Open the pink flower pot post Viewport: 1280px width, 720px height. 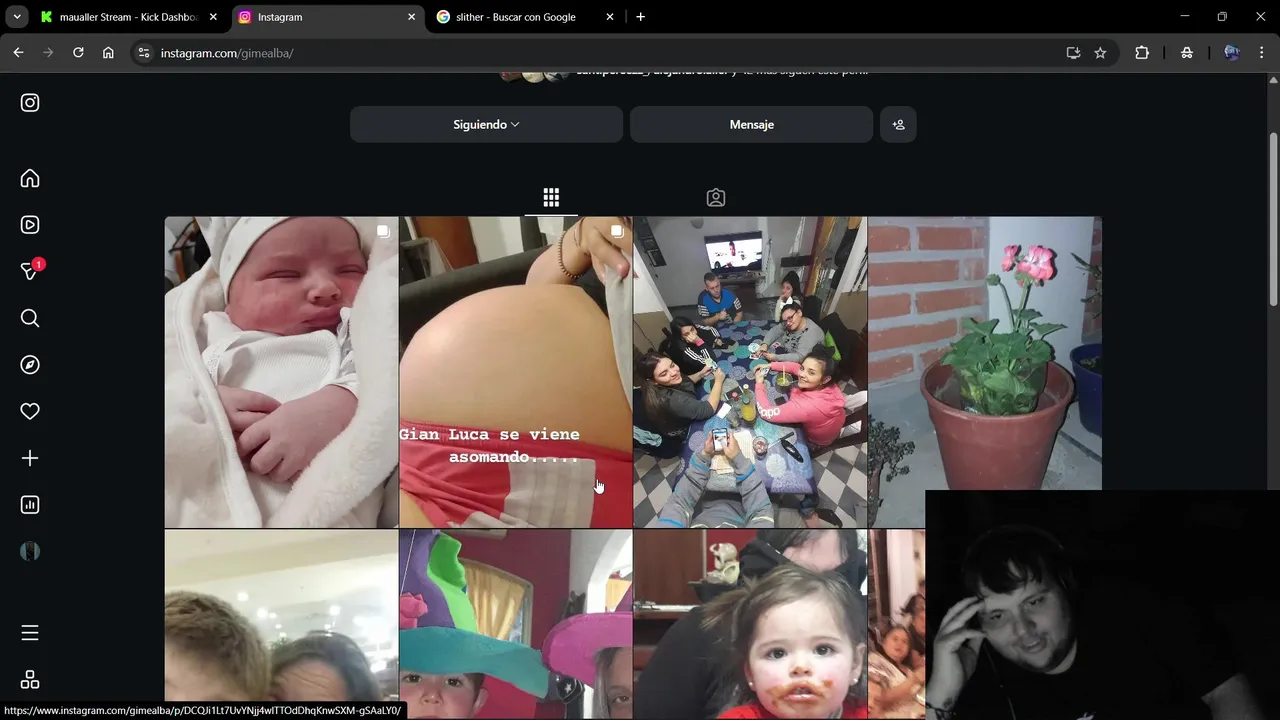coord(985,353)
